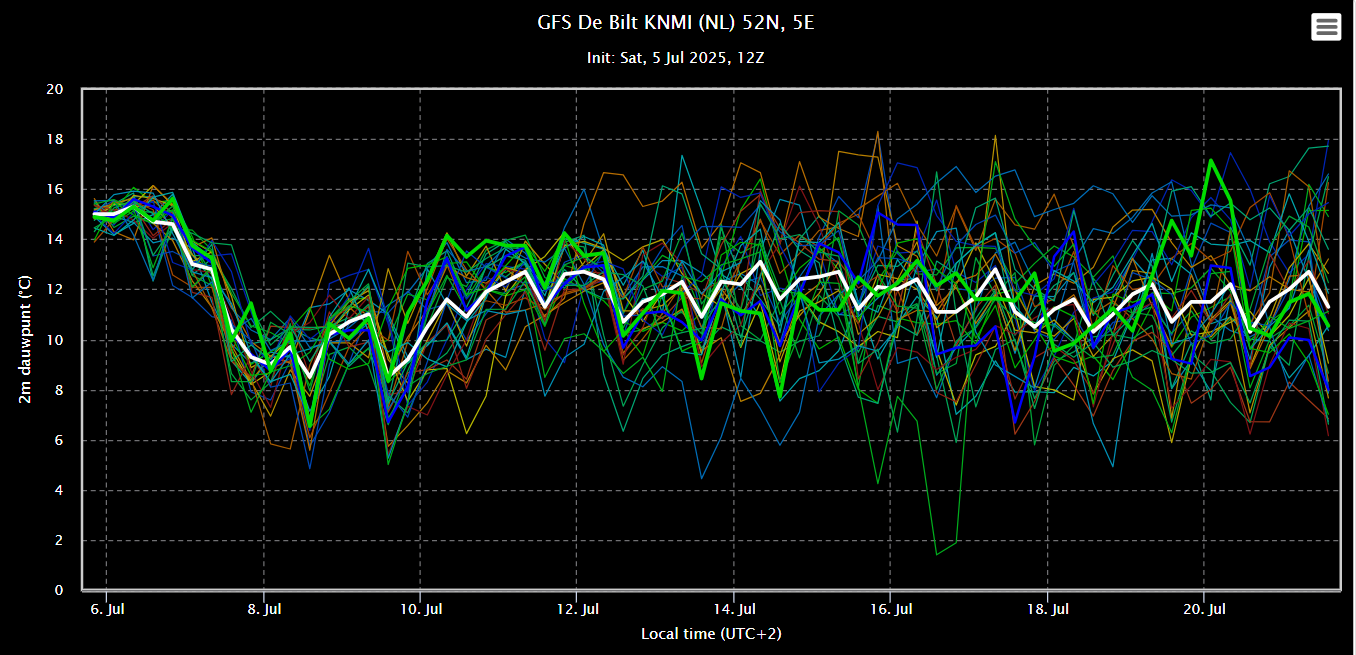1356x655 pixels.
Task: Click the '8. Jul' x-axis label
Action: pos(263,609)
